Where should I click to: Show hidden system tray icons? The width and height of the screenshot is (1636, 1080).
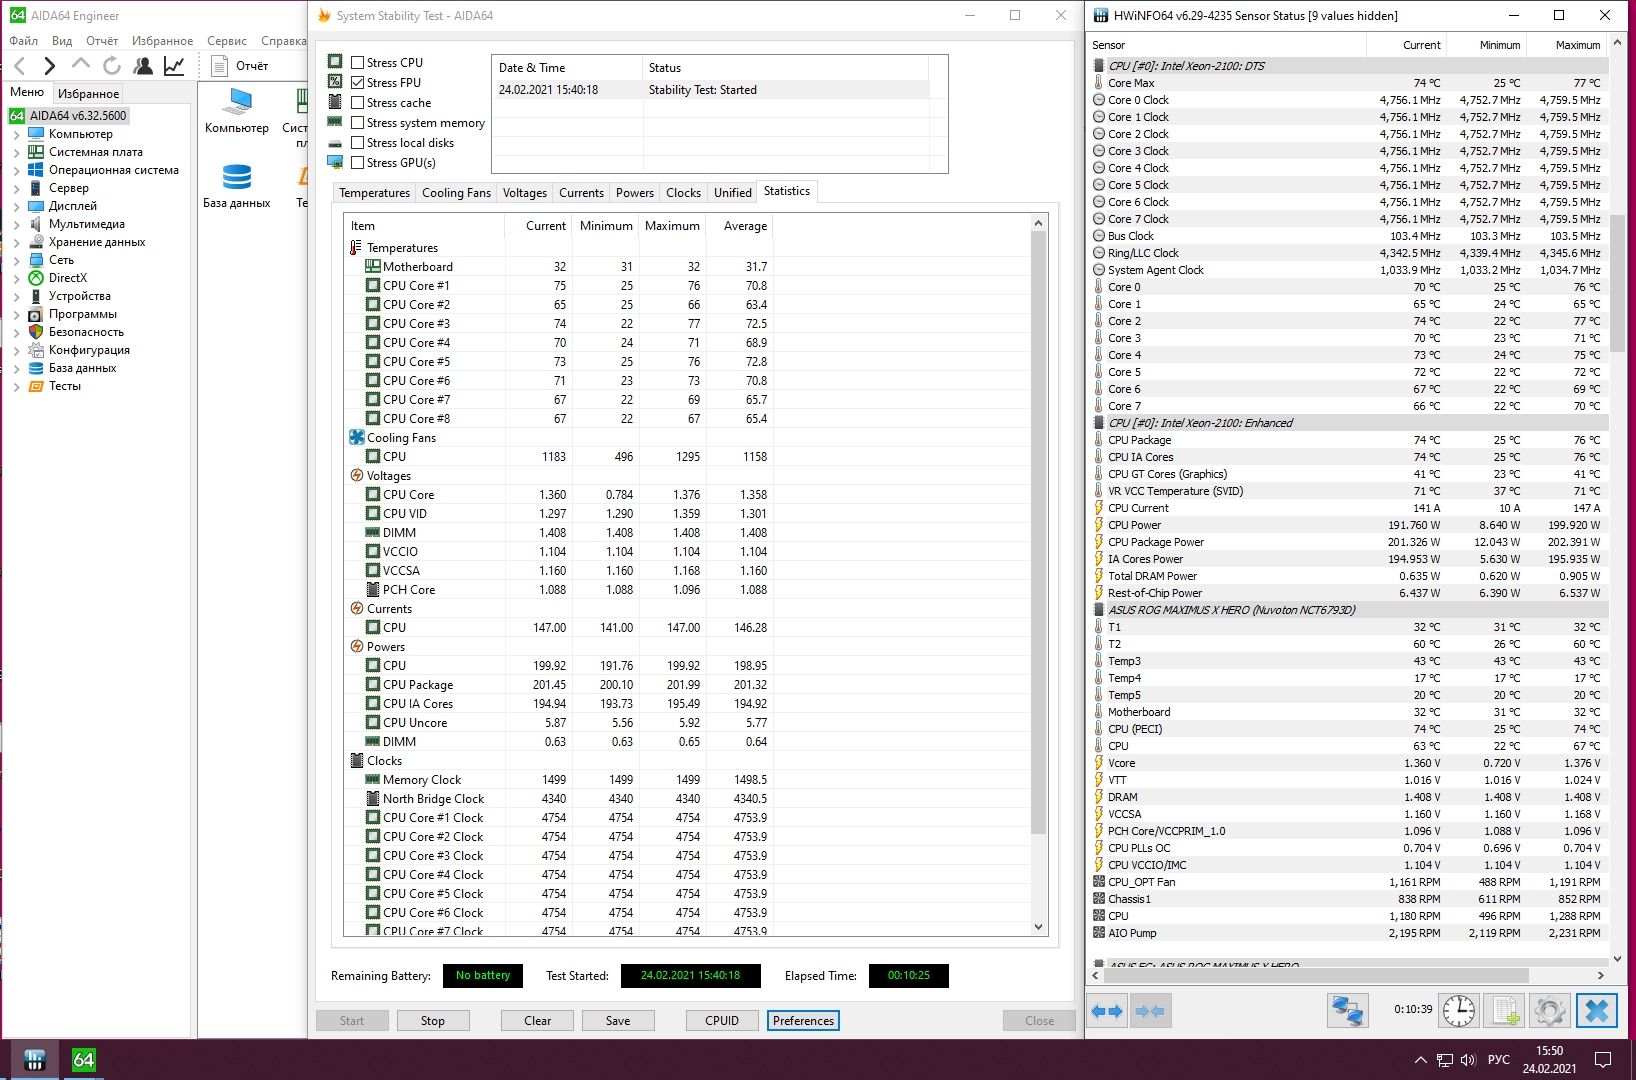(x=1420, y=1060)
